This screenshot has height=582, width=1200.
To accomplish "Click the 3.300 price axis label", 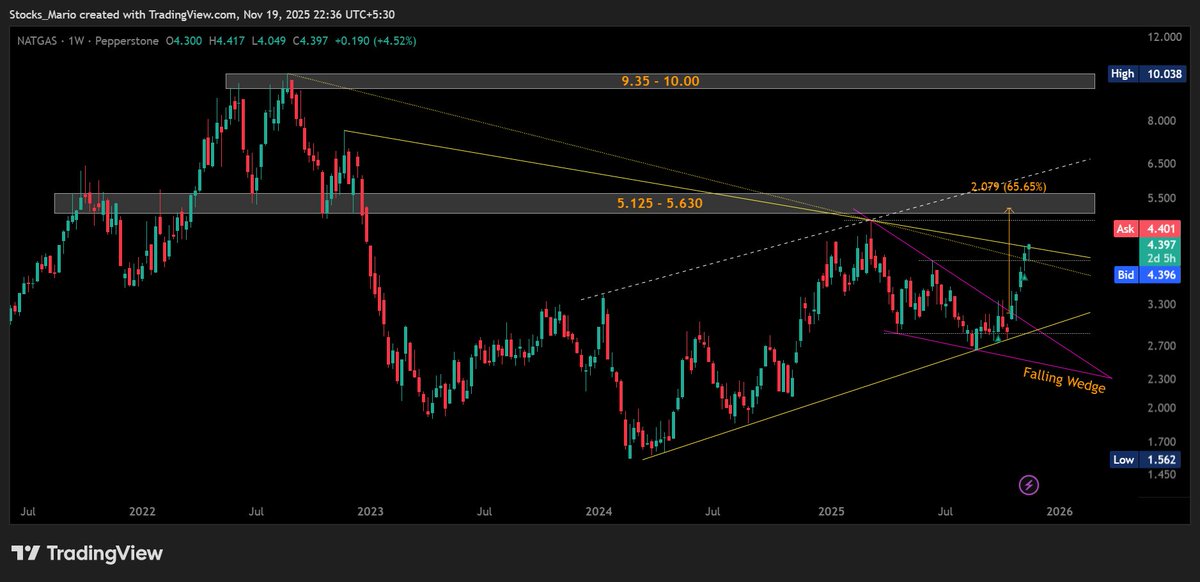I will [x=1163, y=304].
